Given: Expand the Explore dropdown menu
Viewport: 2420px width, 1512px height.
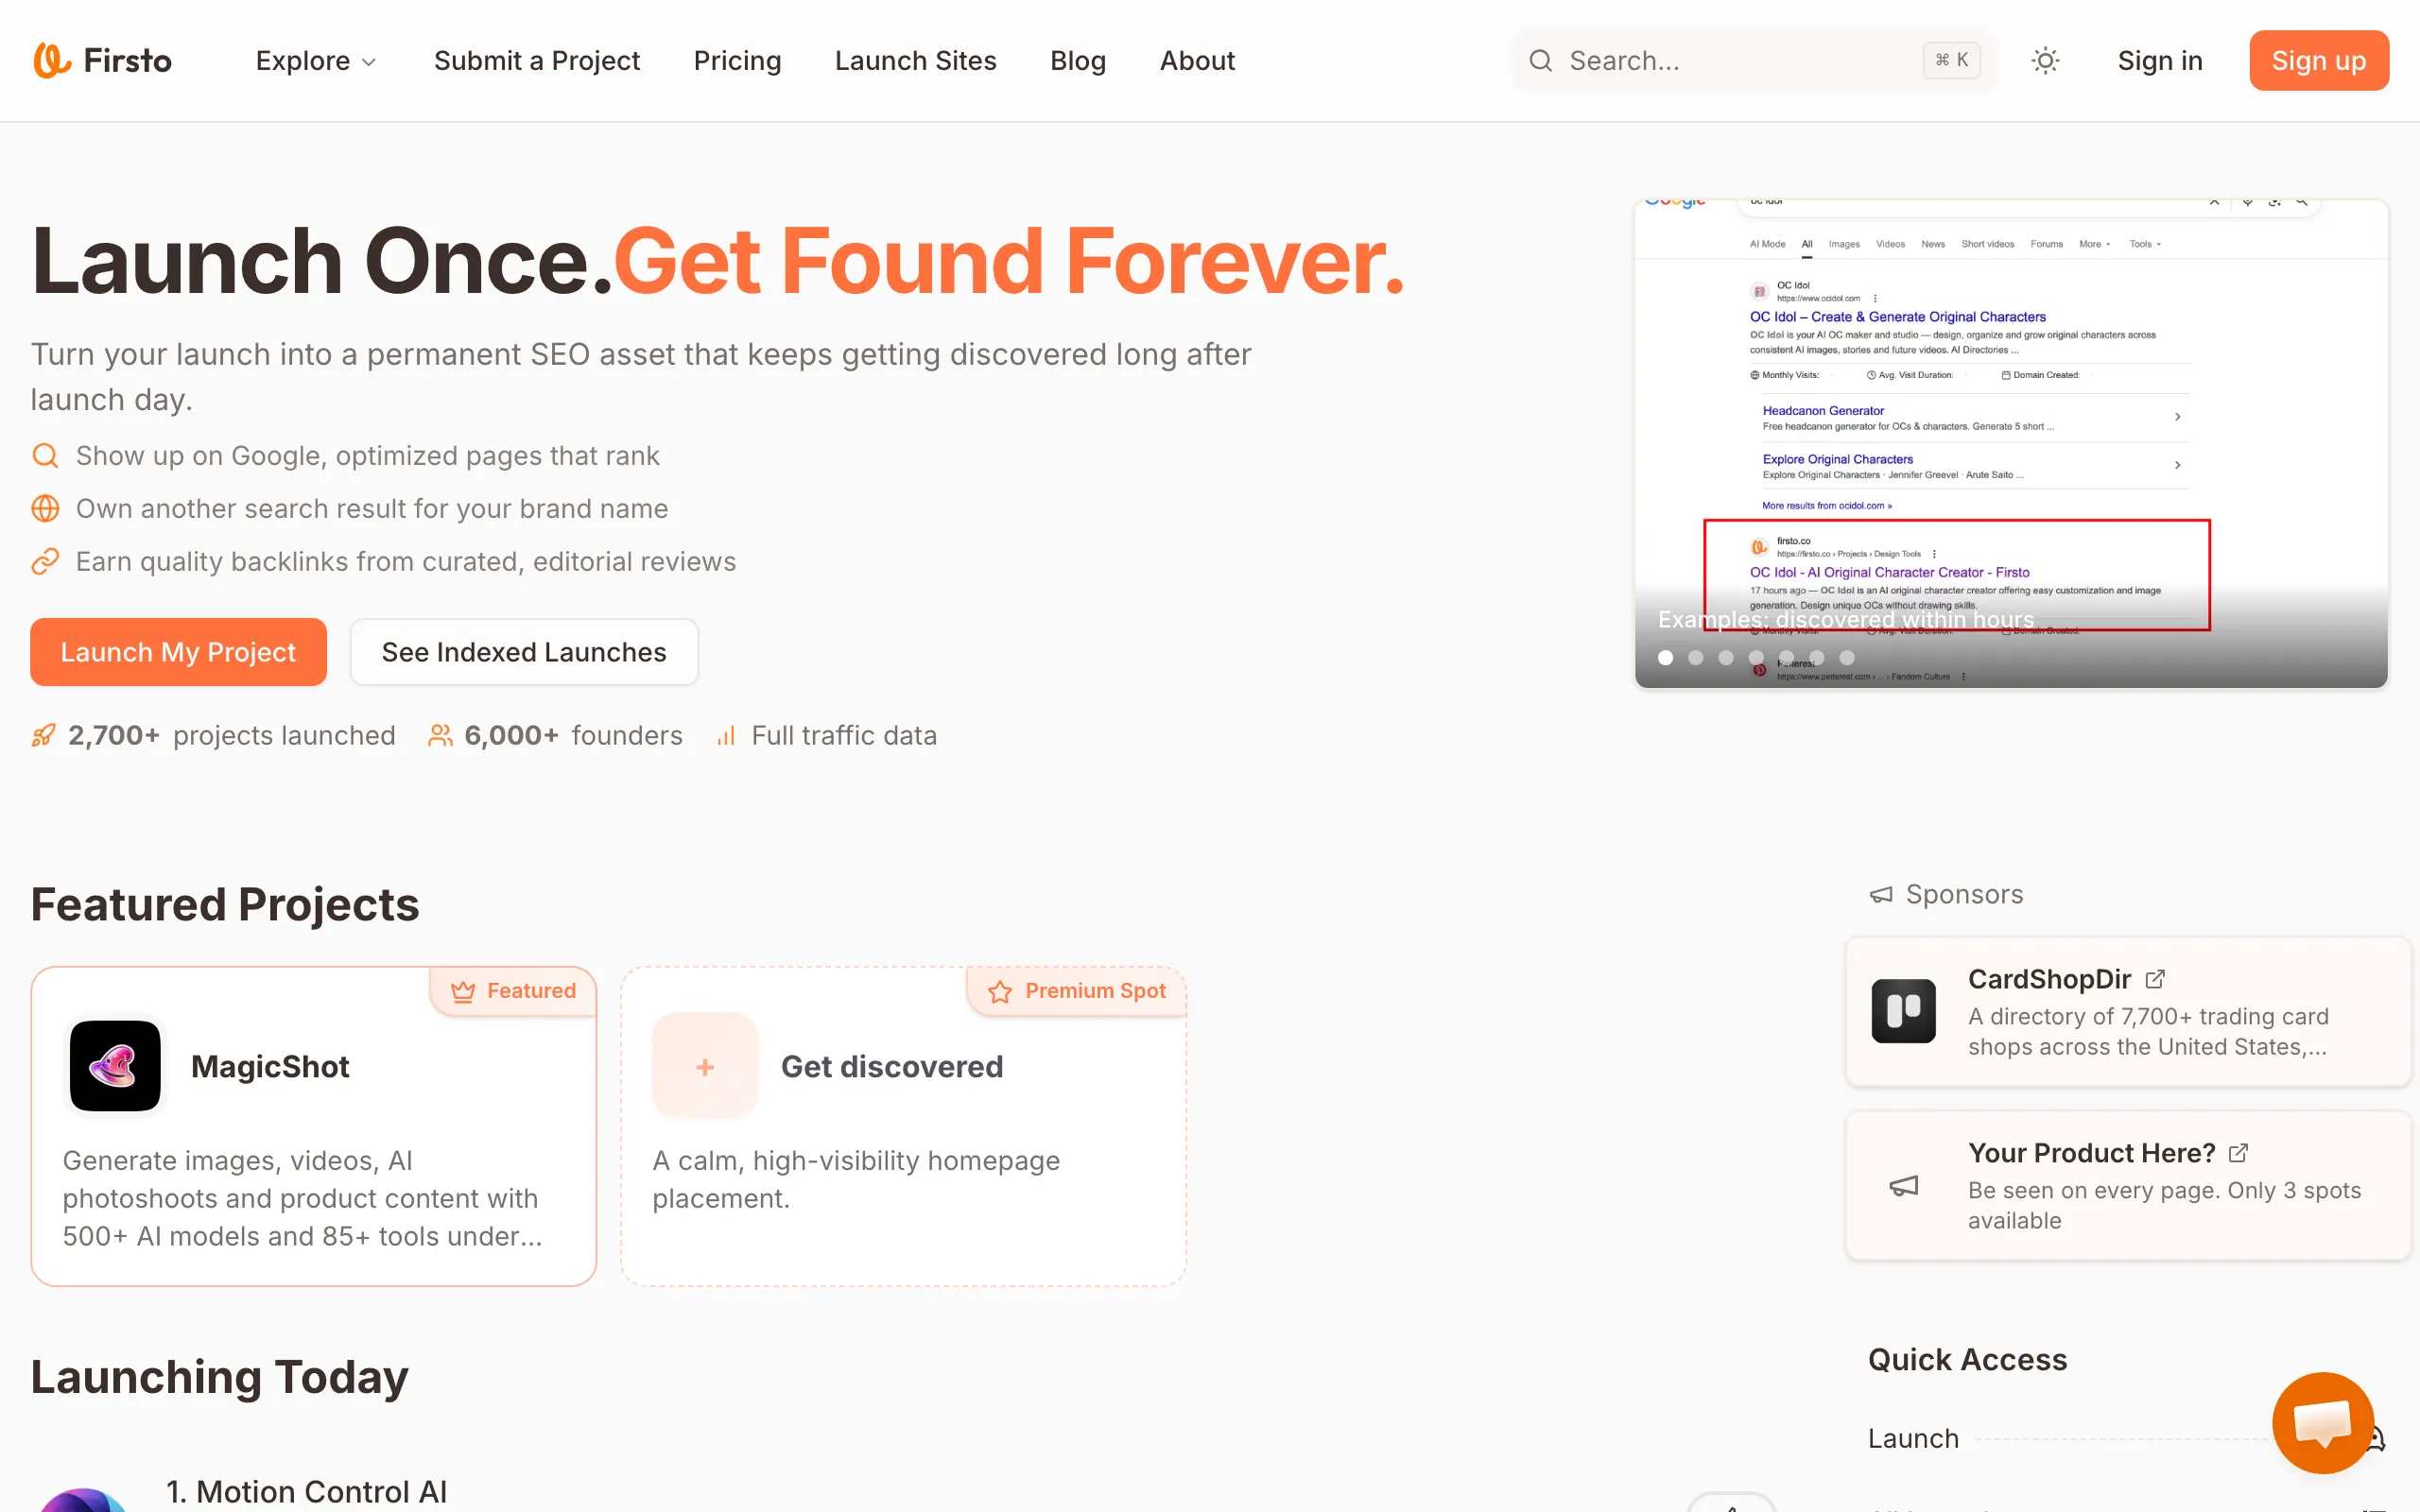Looking at the screenshot, I should click(316, 61).
